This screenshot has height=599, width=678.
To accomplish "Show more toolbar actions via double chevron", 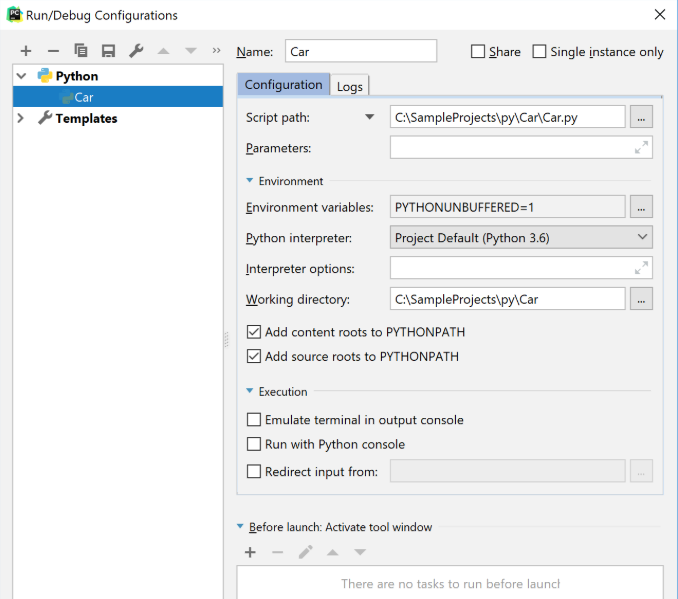I will click(x=216, y=51).
